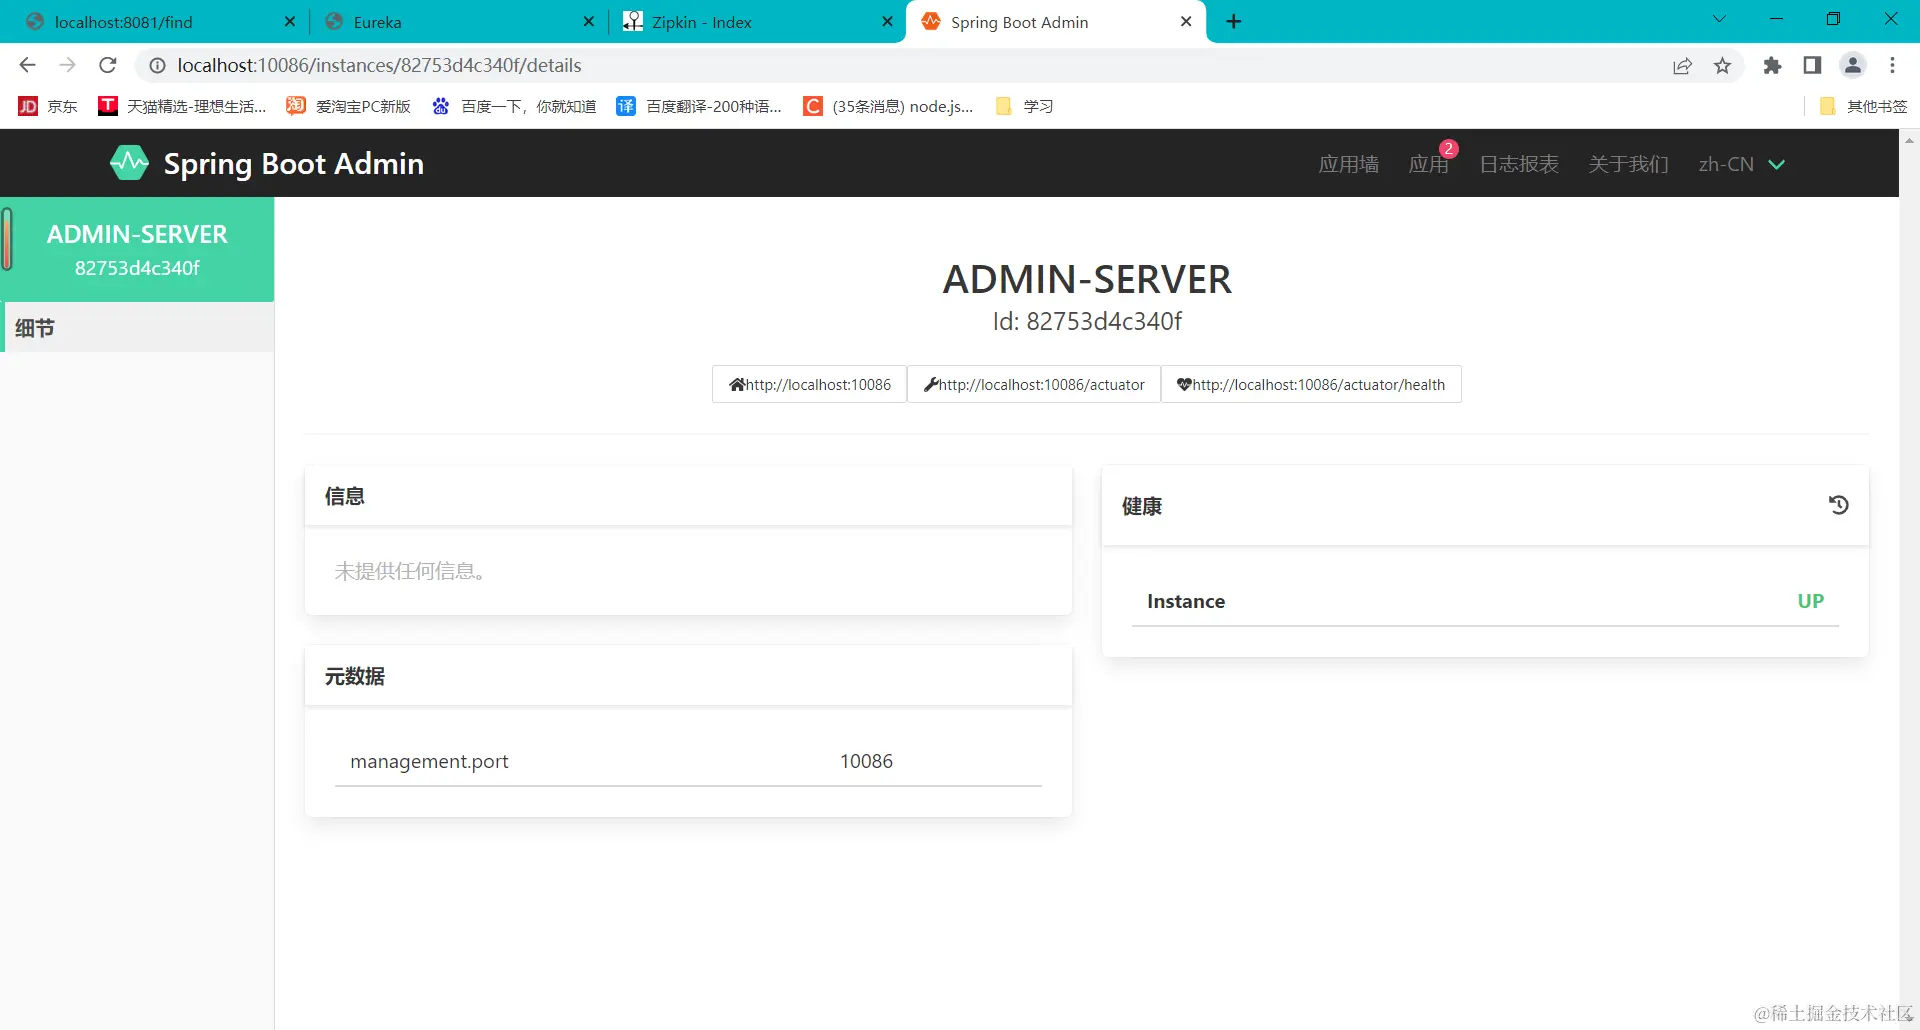Switch to the Zipkin - Index tab
The width and height of the screenshot is (1920, 1030).
coord(757,21)
